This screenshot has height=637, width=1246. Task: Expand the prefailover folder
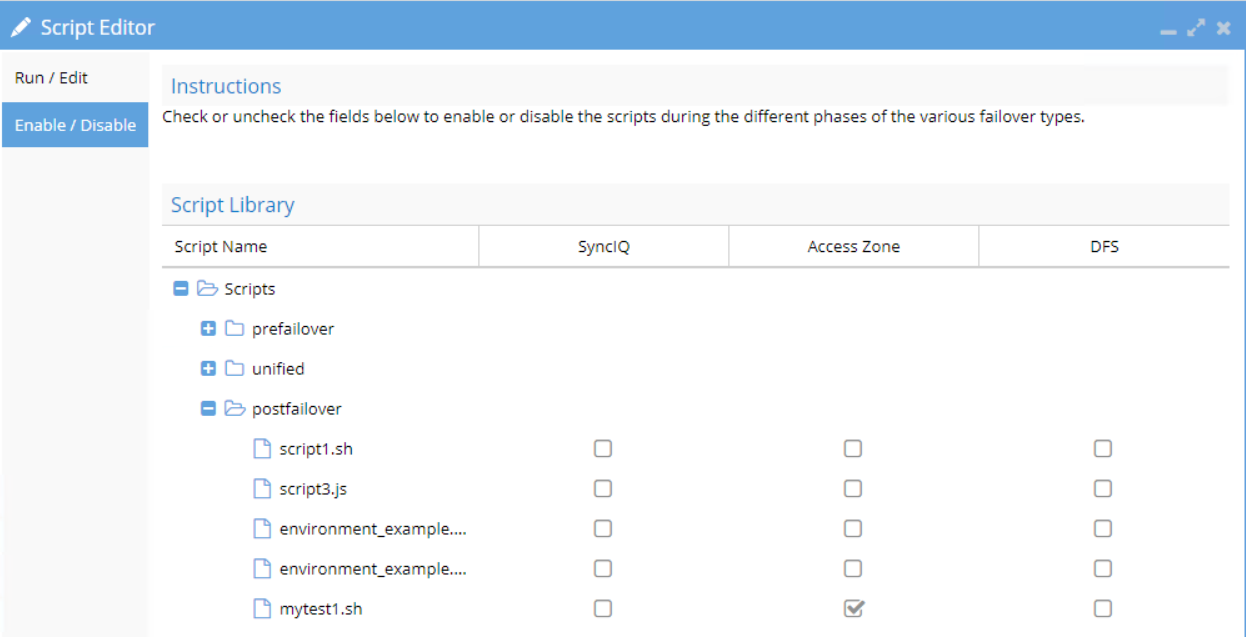point(208,329)
